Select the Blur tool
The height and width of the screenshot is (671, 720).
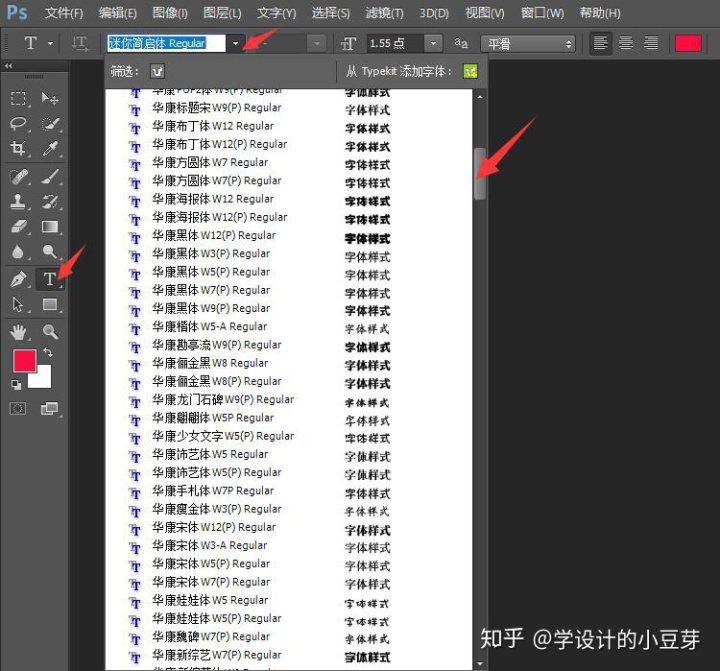pyautogui.click(x=18, y=252)
